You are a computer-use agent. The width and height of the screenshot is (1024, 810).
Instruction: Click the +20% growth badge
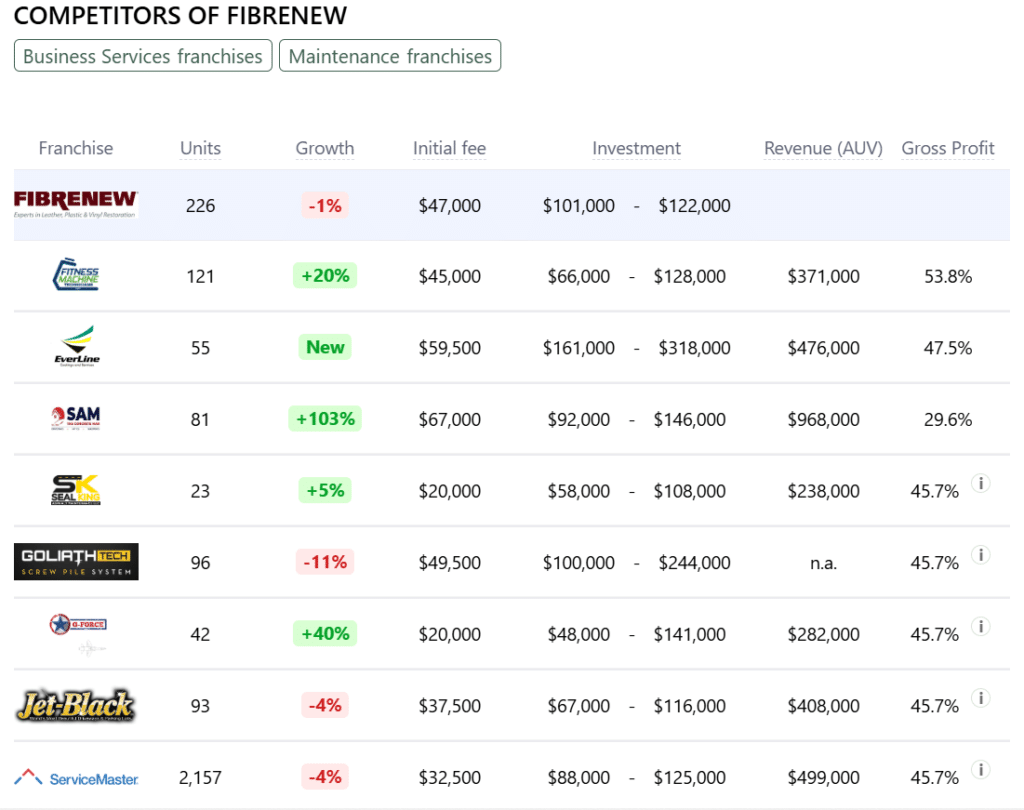[325, 276]
